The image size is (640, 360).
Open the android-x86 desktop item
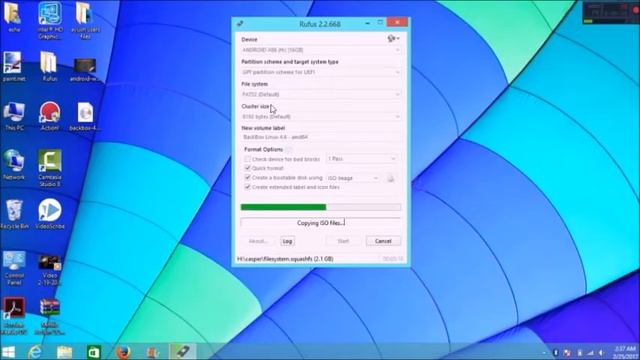coord(85,69)
